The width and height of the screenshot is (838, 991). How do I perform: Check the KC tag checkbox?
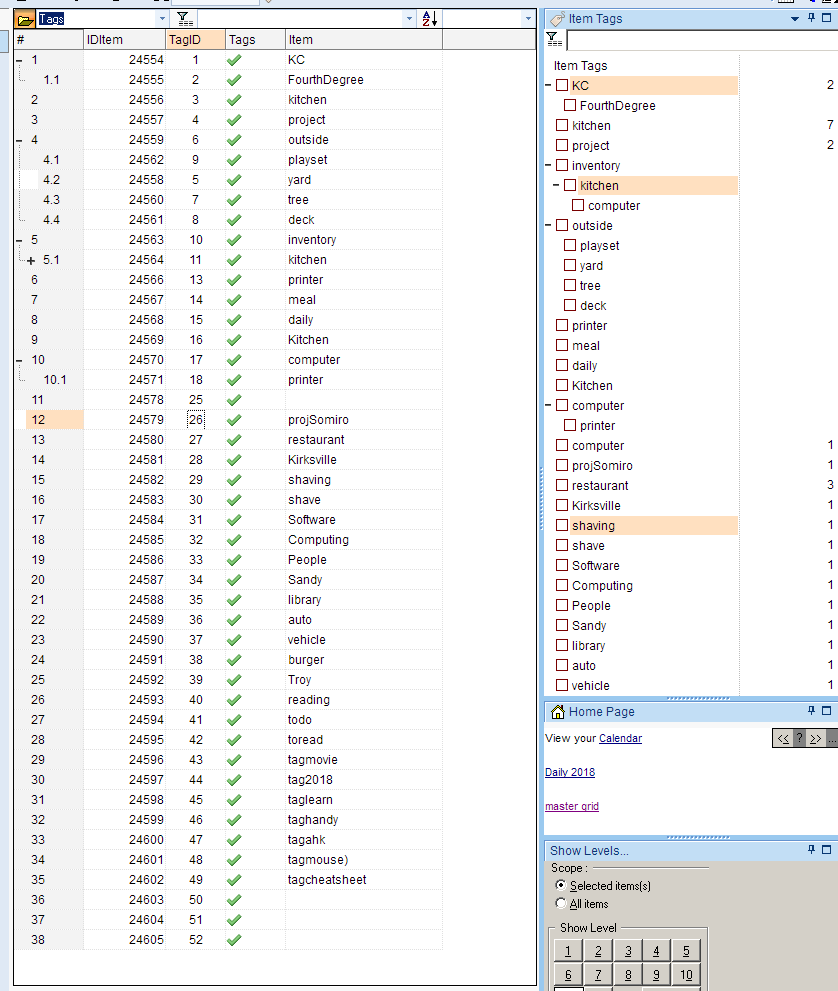[562, 85]
